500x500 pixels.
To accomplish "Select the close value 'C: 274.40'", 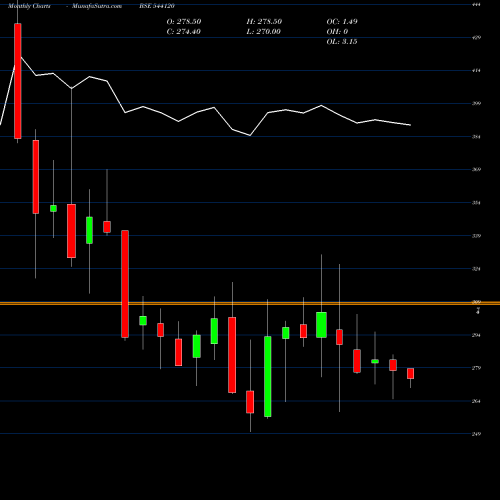I will coord(184,31).
